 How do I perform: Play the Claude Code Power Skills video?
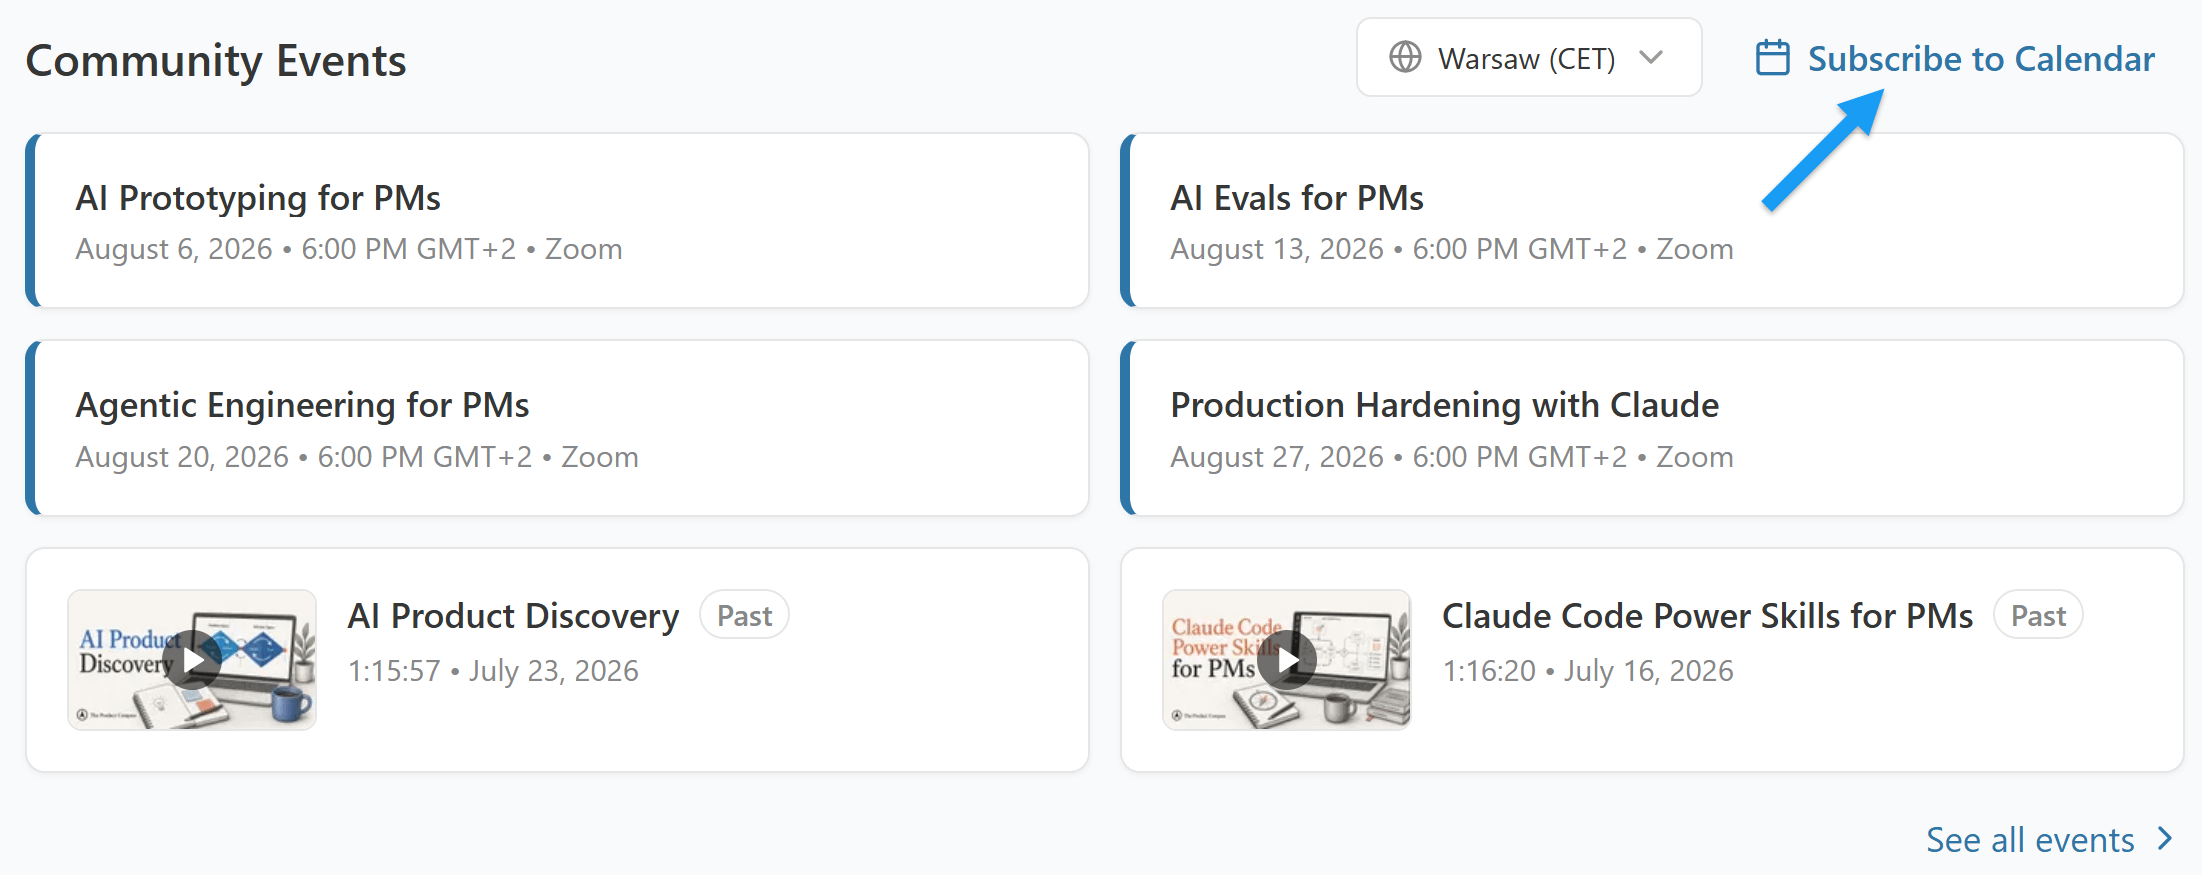pyautogui.click(x=1287, y=660)
